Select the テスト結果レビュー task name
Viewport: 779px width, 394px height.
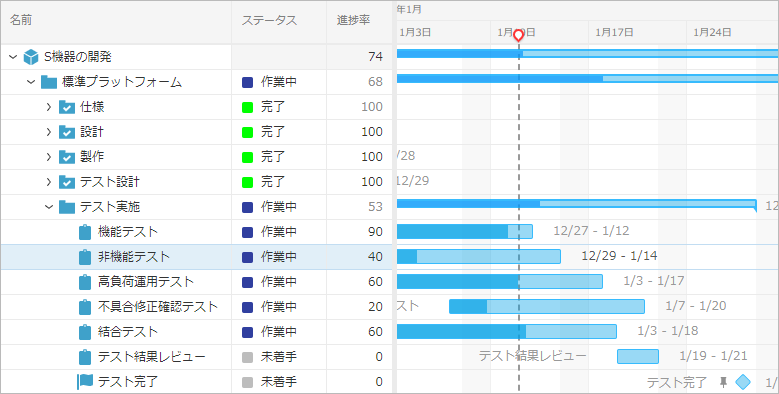pos(152,356)
